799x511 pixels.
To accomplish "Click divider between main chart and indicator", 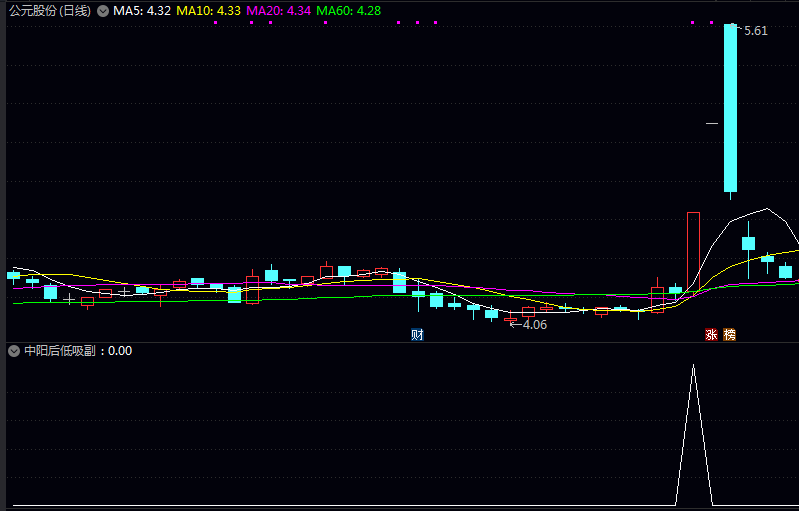I will (400, 342).
